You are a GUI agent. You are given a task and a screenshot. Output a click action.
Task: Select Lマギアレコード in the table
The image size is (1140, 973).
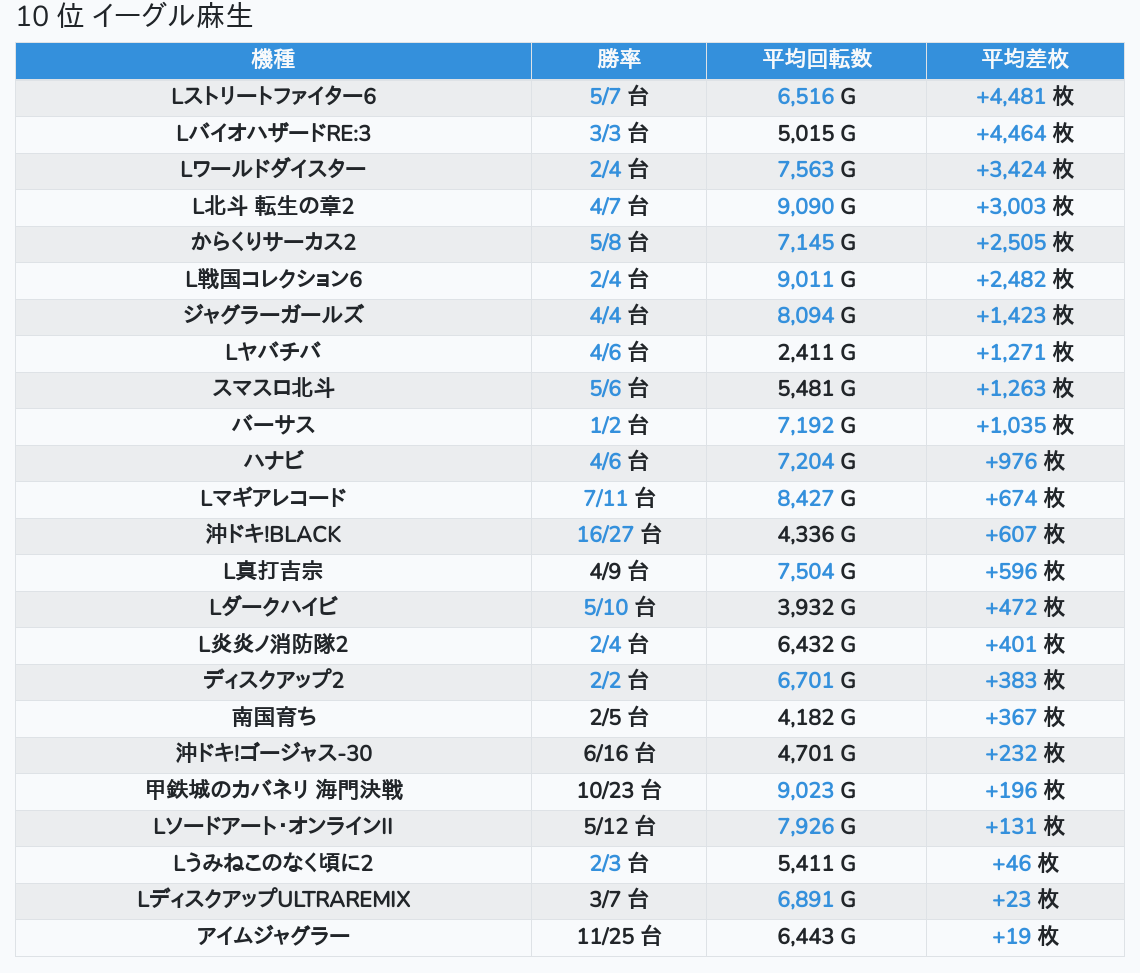273,498
